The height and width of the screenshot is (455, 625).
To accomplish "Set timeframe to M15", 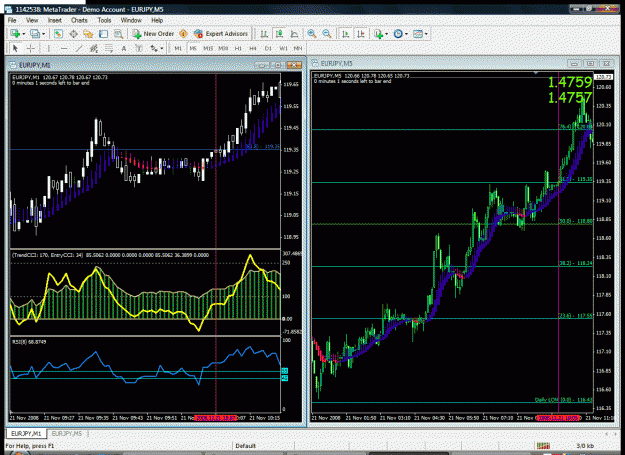I will click(208, 48).
